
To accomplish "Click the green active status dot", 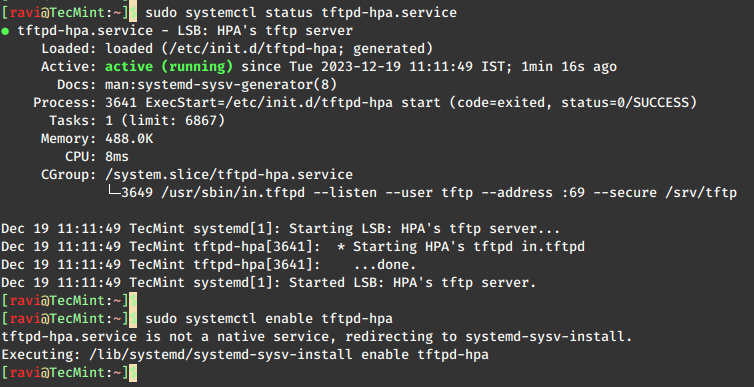I will [x=5, y=31].
